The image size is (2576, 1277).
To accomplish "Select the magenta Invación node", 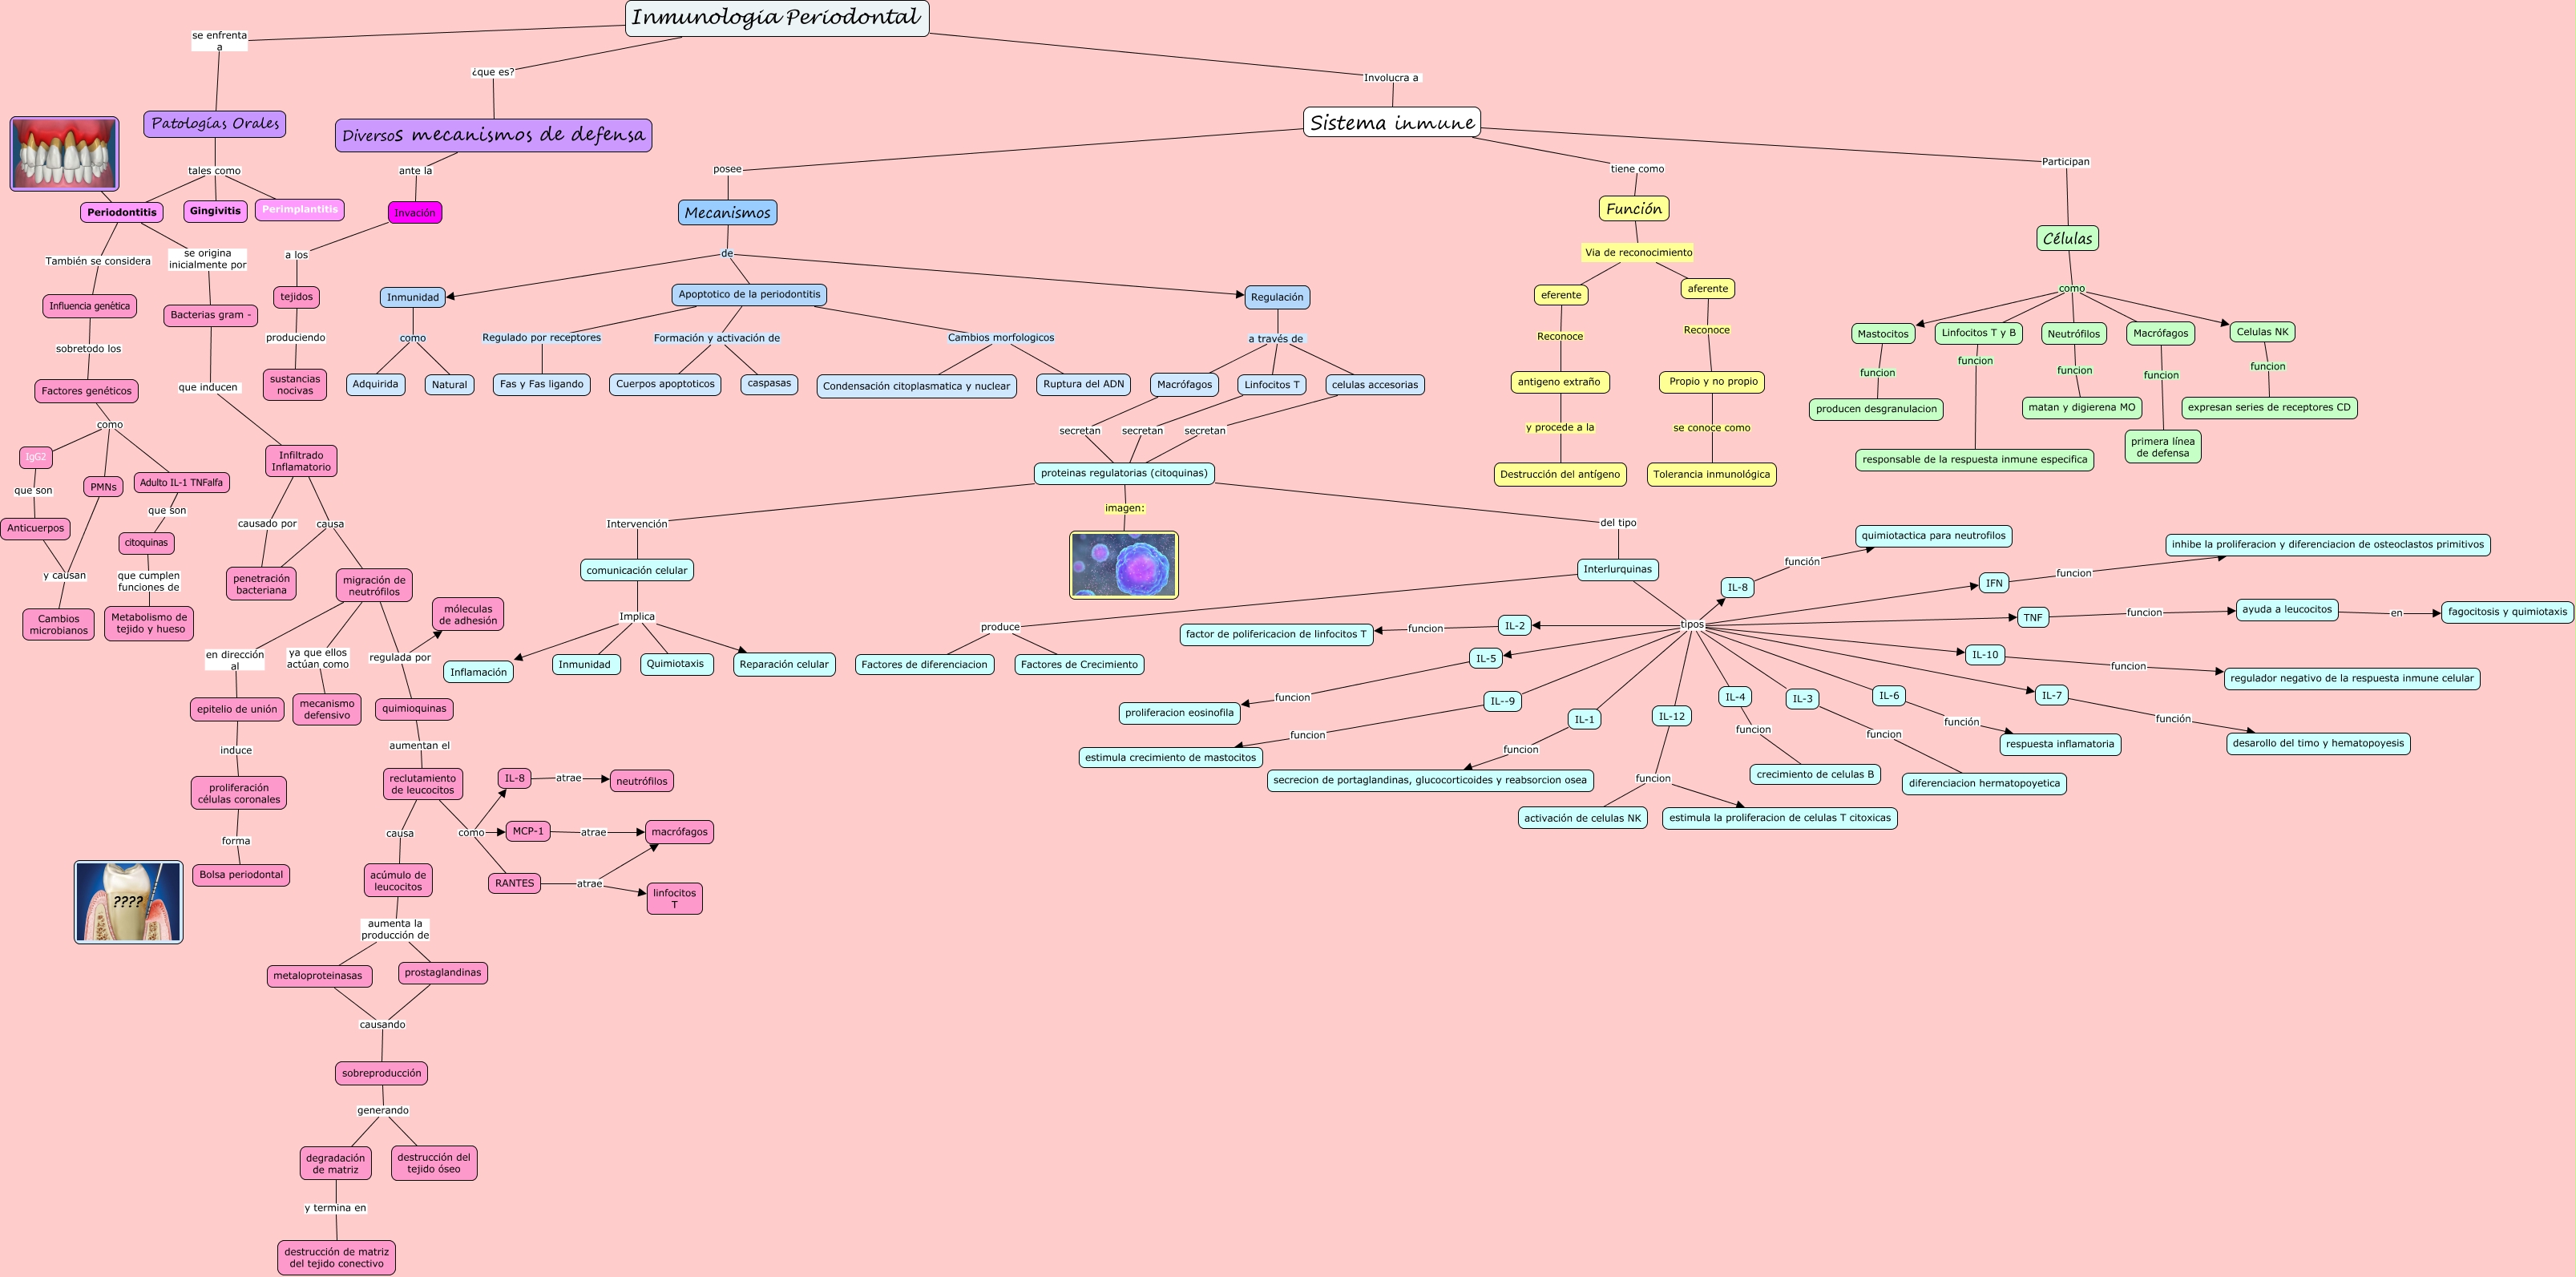I will pyautogui.click(x=414, y=213).
